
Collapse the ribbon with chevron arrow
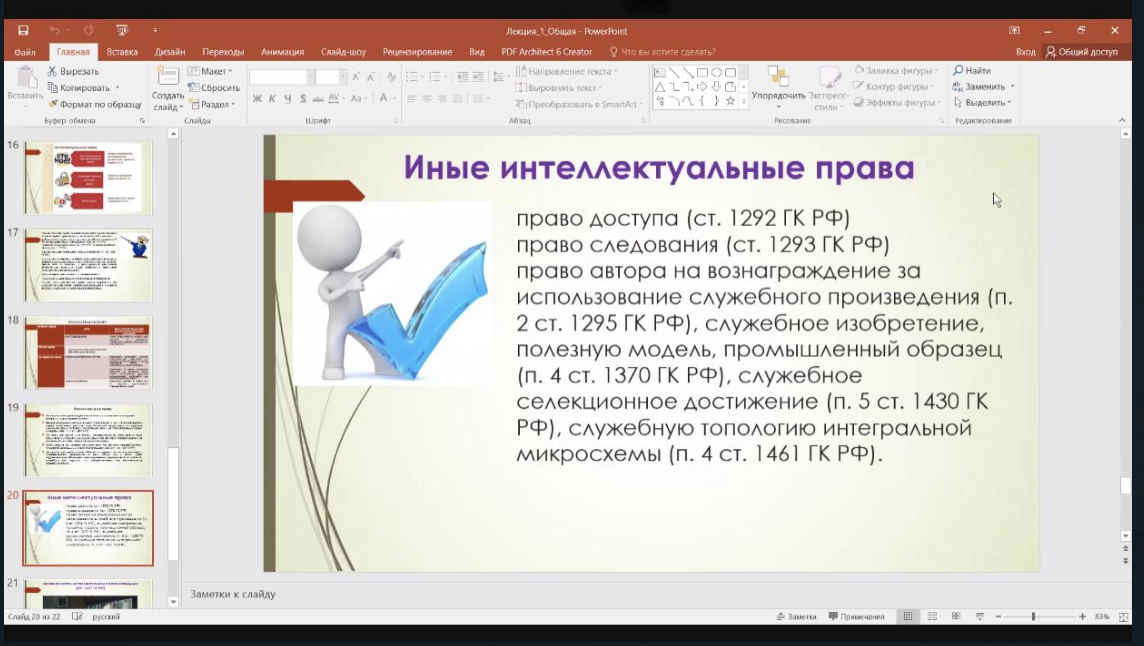coord(1122,120)
